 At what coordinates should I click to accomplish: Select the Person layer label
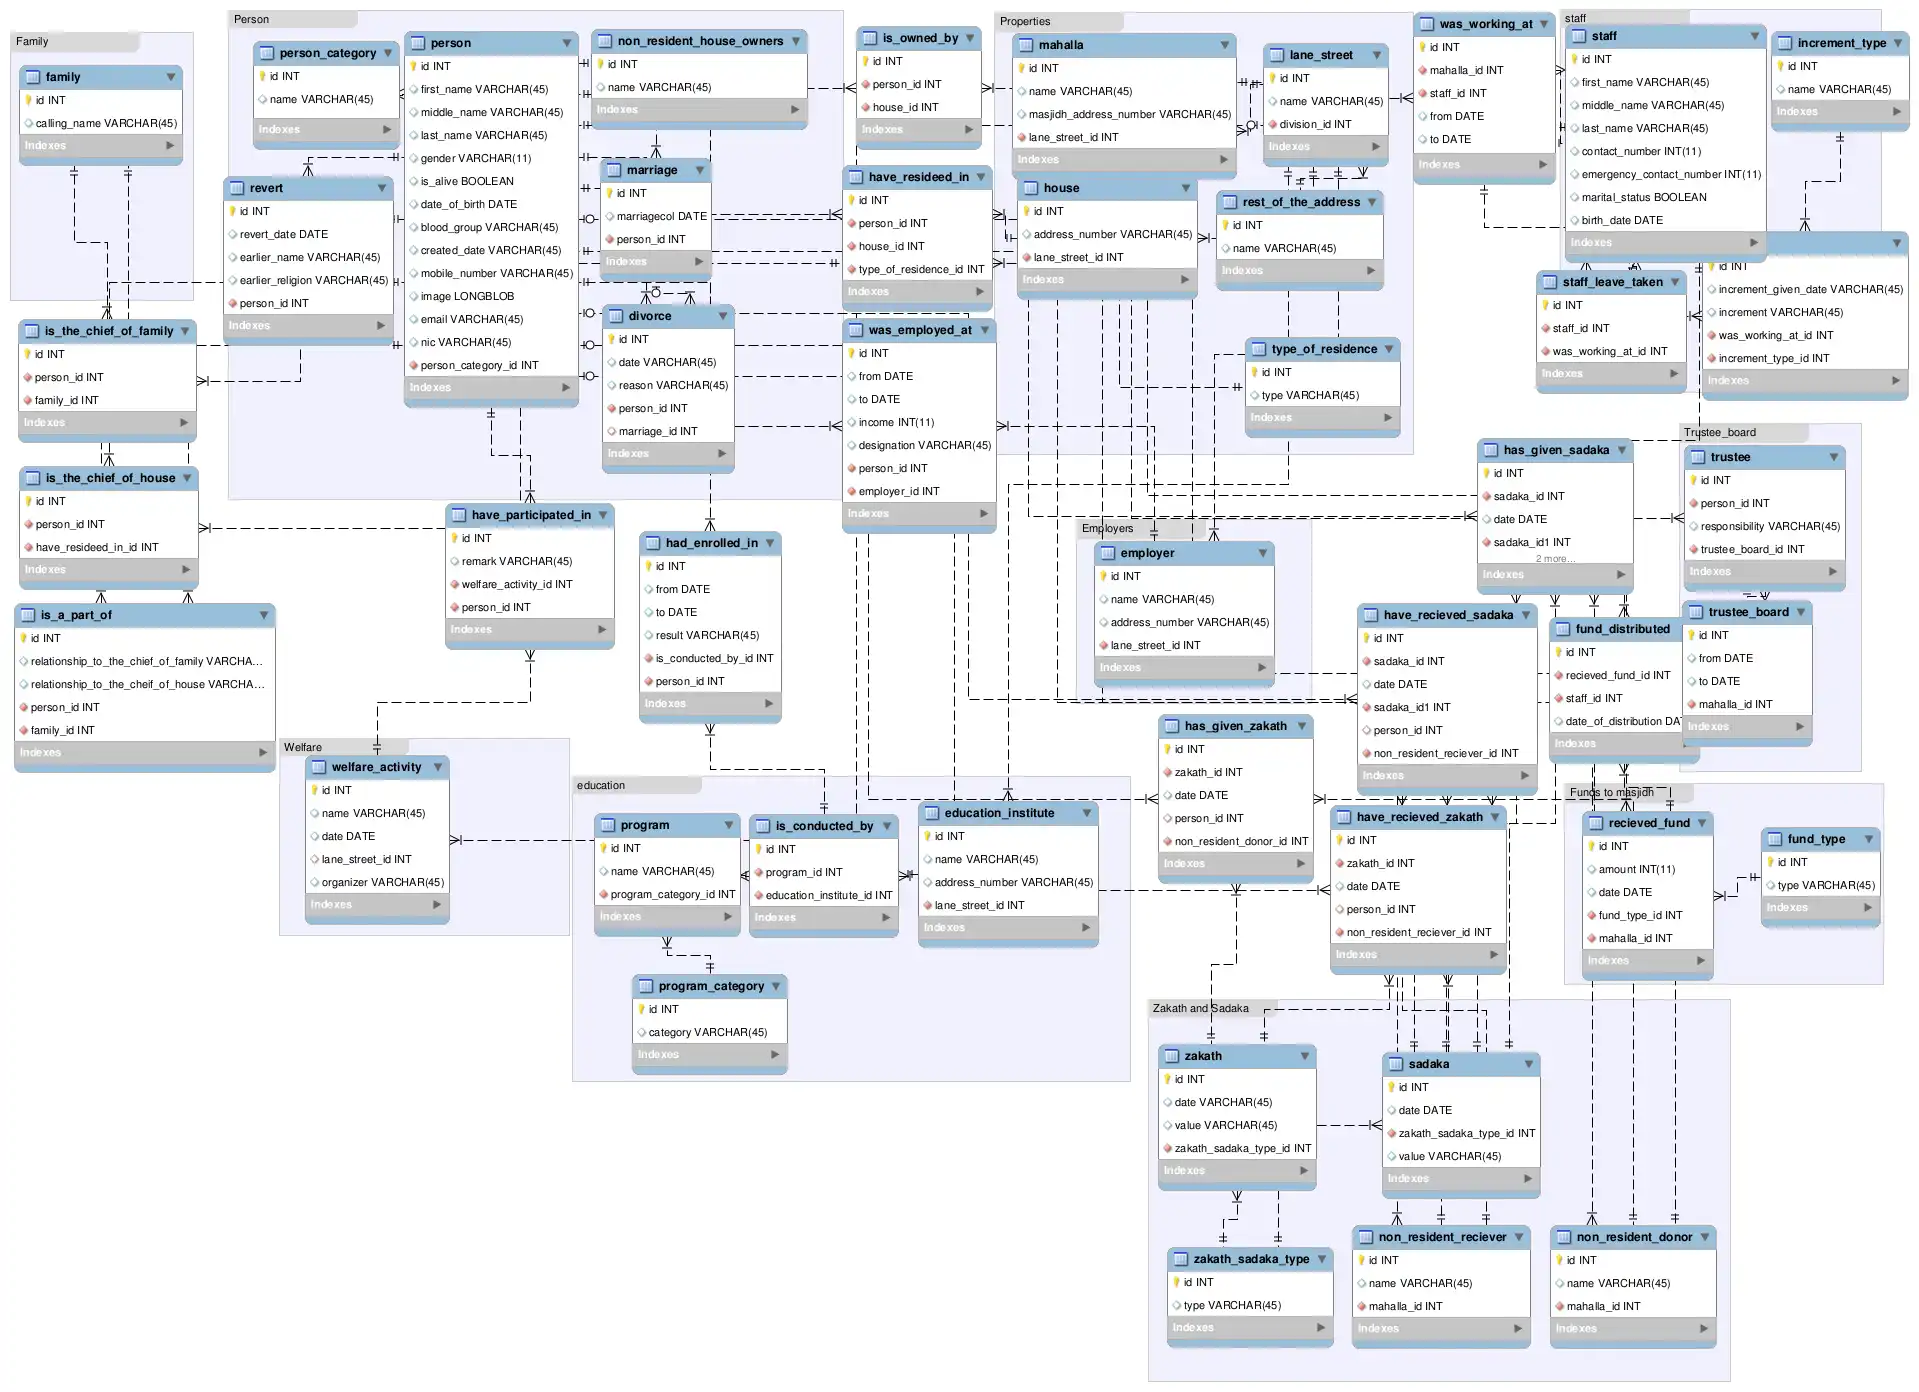coord(251,19)
